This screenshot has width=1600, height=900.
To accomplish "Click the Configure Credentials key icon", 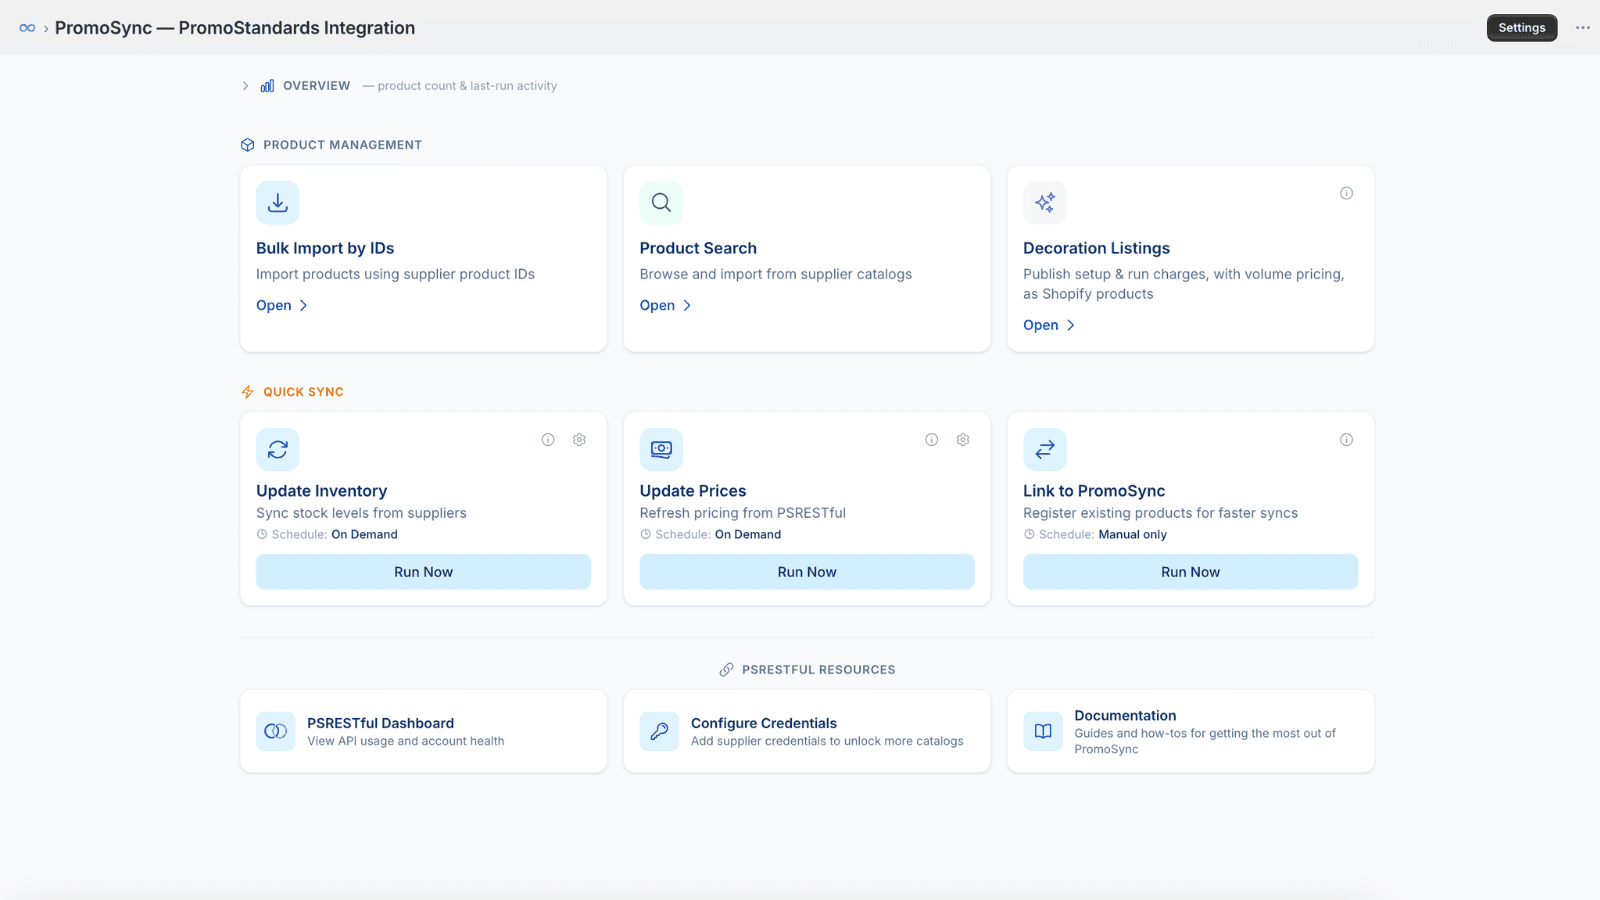I will (659, 731).
